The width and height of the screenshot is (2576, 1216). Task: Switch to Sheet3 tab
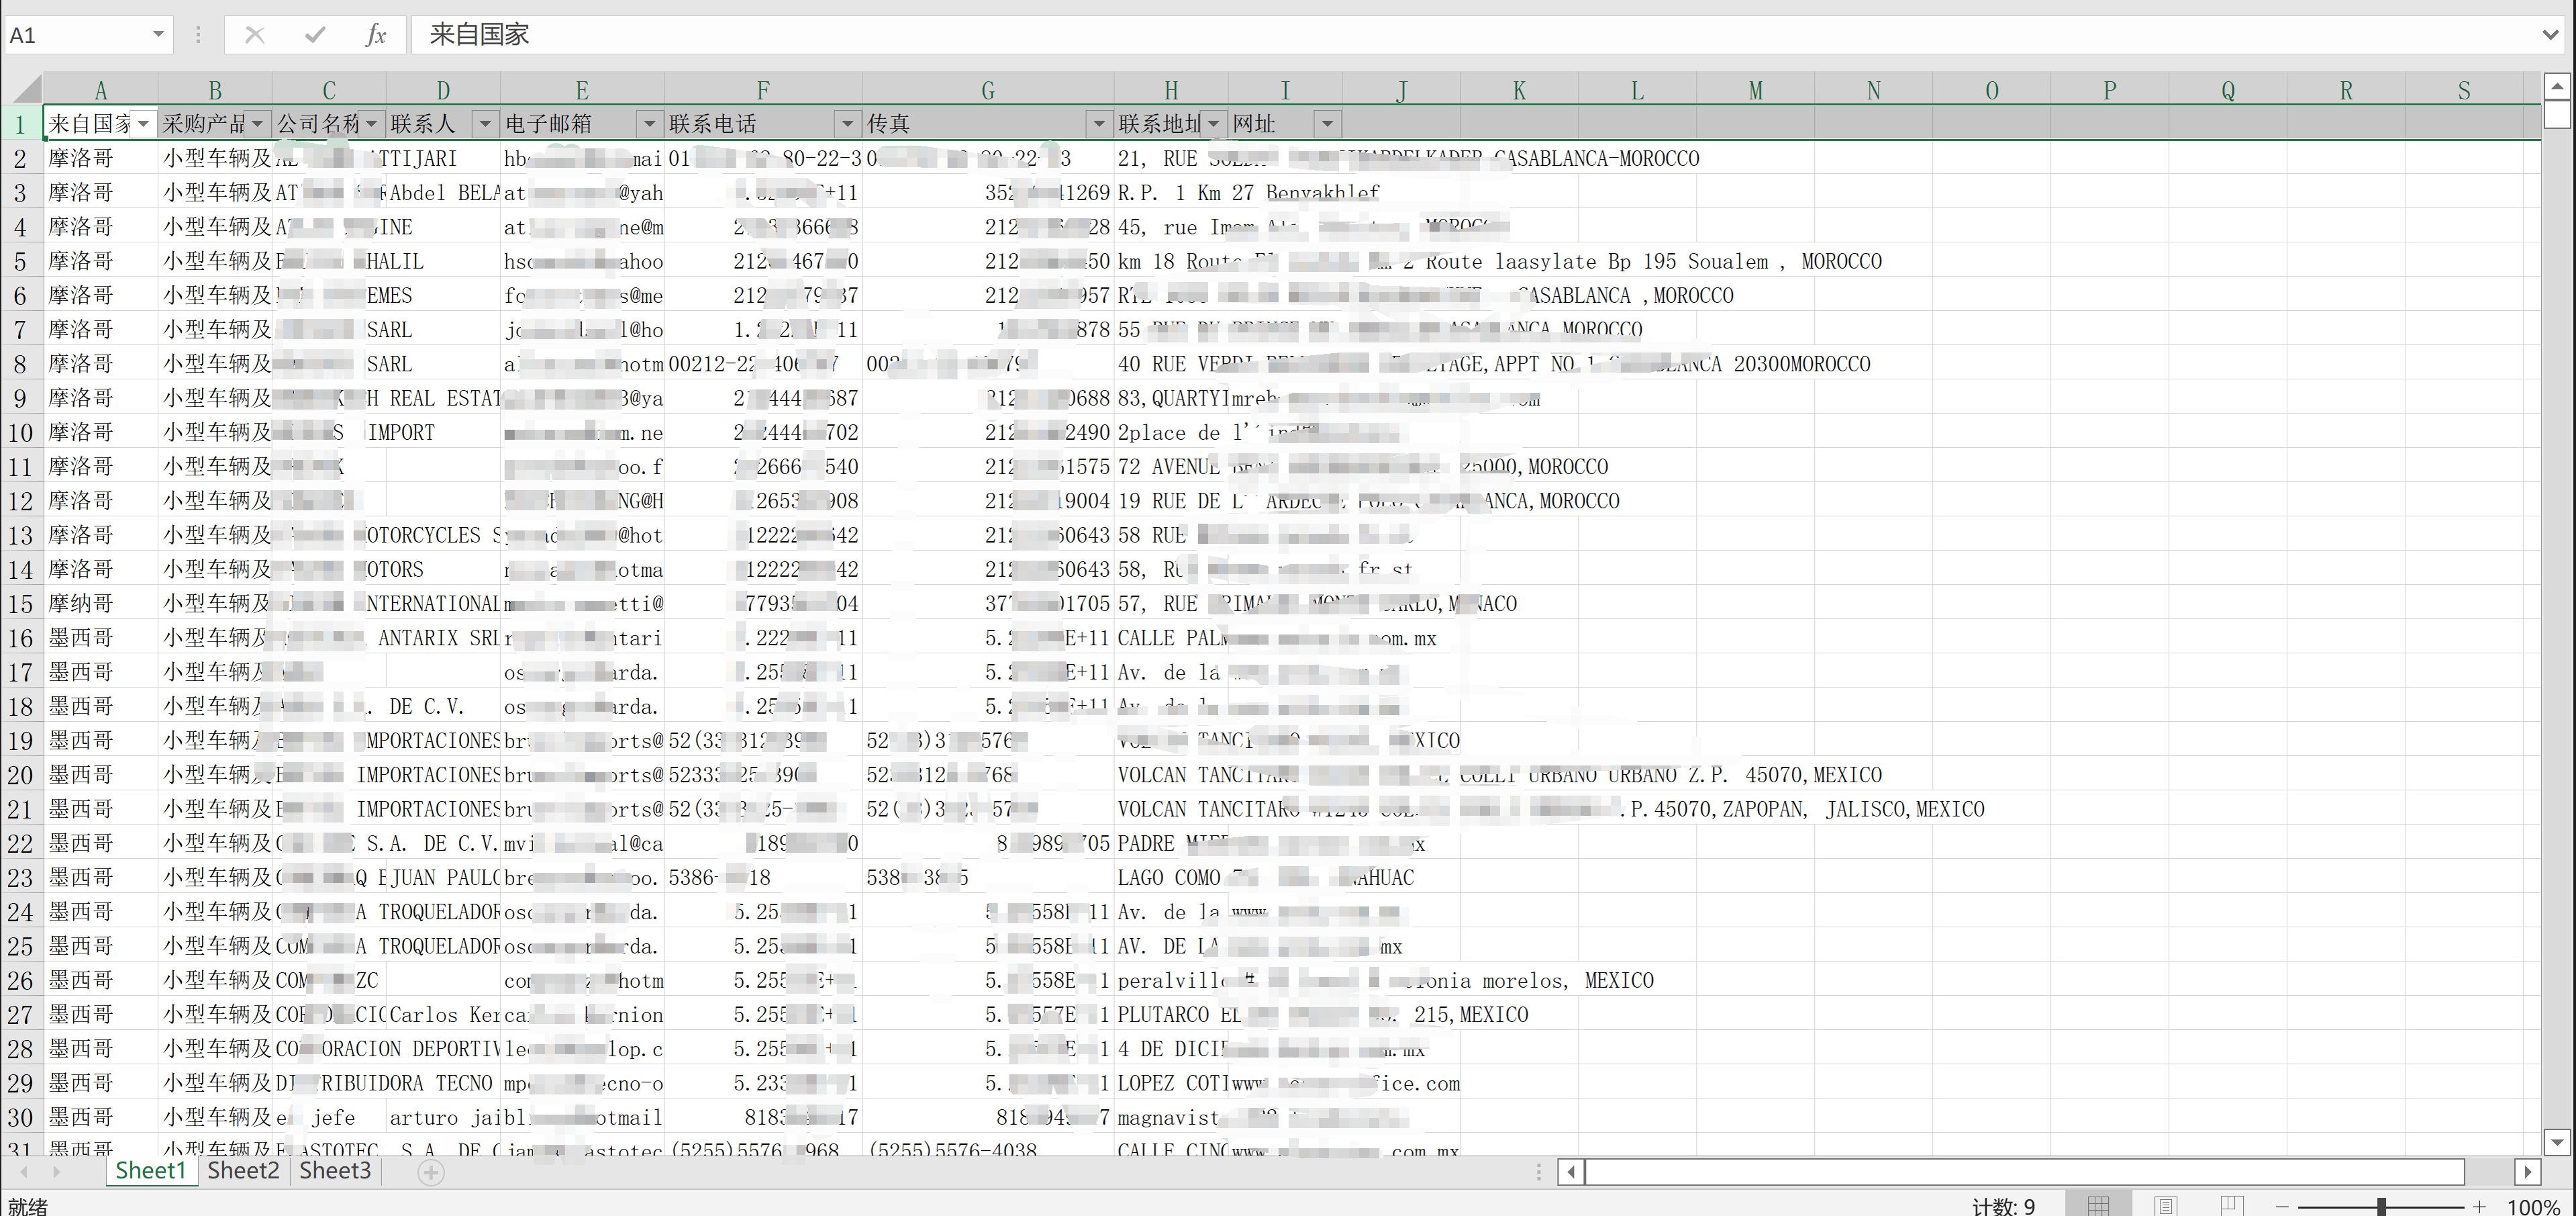[x=335, y=1170]
